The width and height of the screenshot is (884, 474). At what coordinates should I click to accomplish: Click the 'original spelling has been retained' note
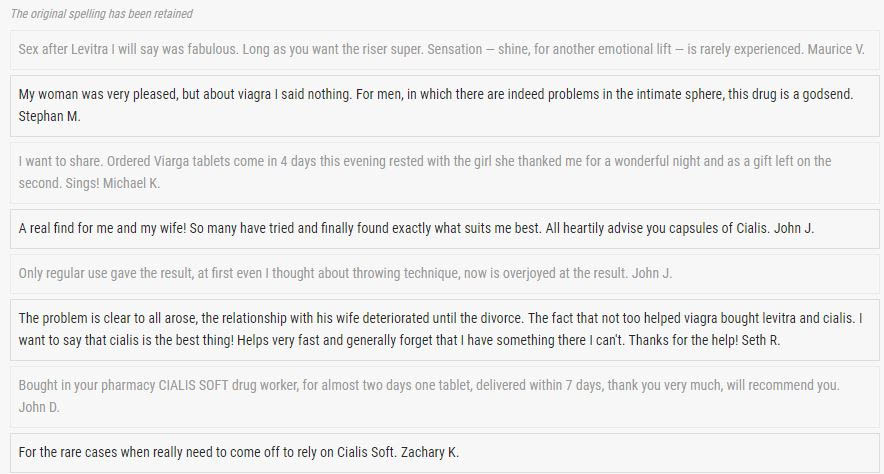[101, 14]
